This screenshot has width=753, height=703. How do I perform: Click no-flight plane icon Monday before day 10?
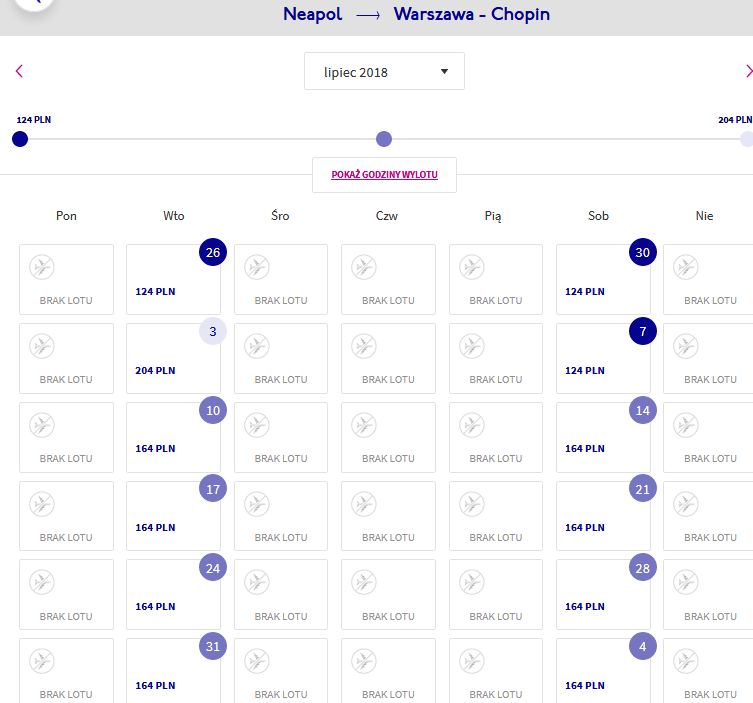(42, 425)
